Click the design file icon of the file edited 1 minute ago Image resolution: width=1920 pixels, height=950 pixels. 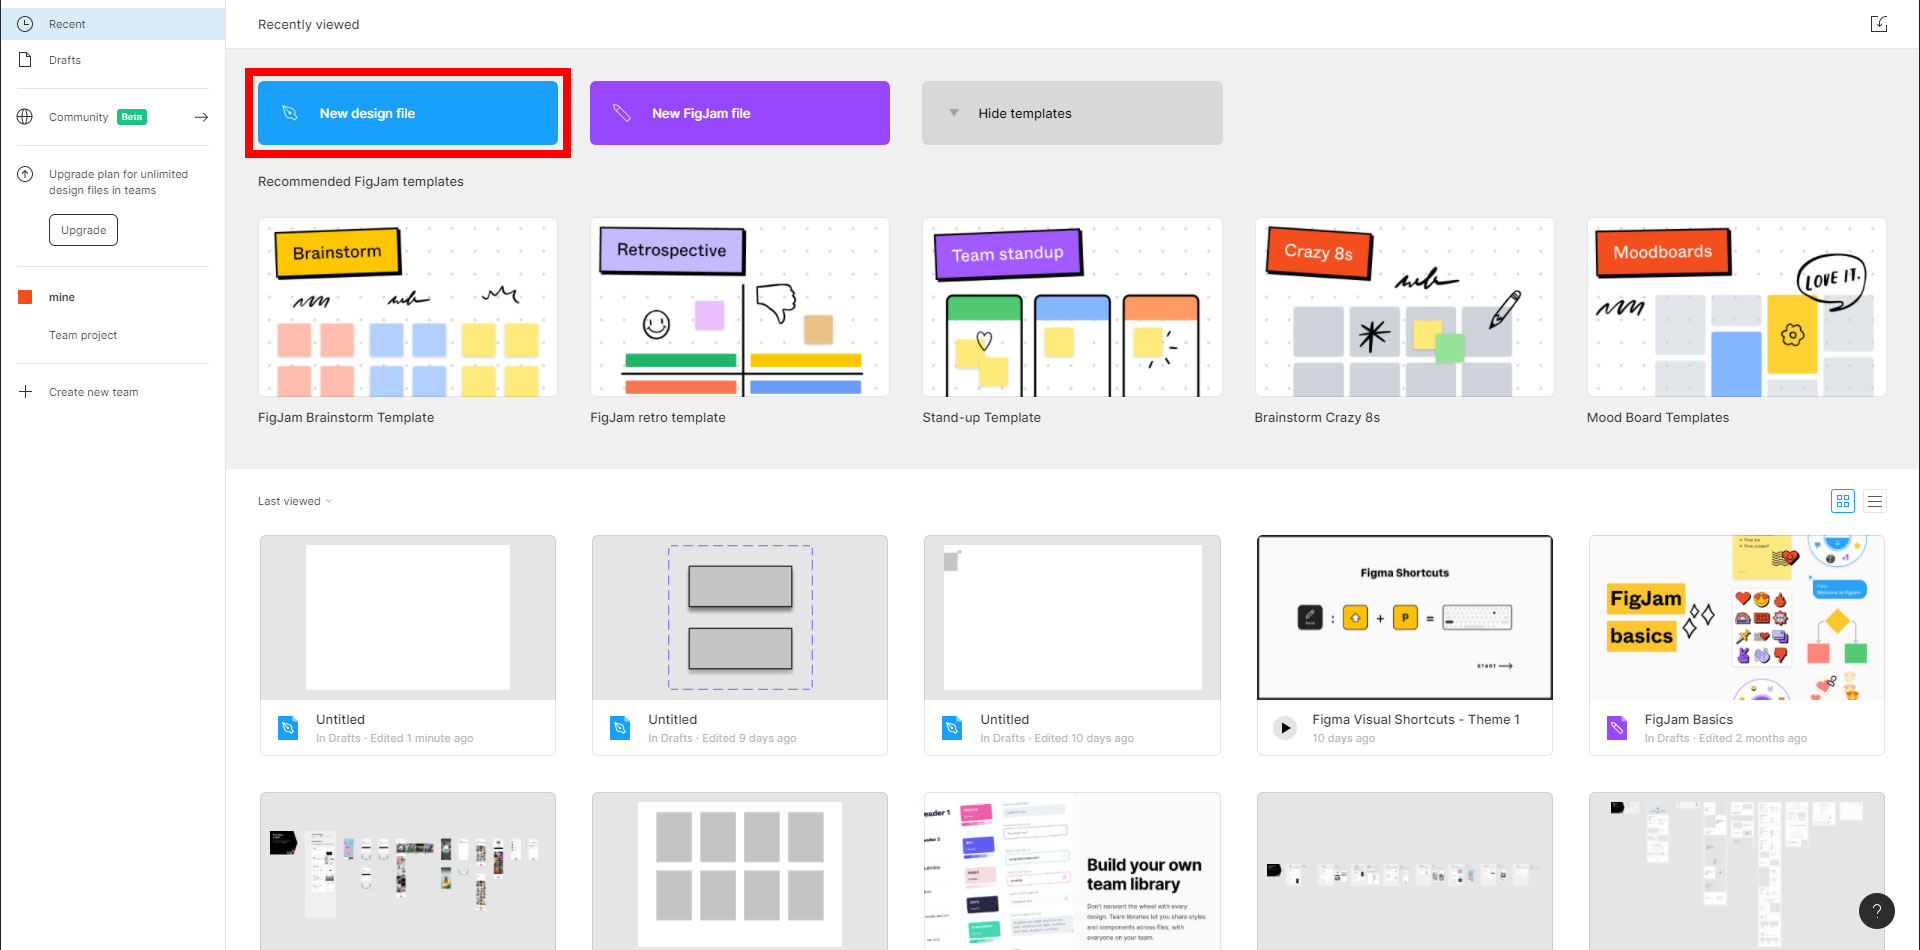click(x=288, y=728)
